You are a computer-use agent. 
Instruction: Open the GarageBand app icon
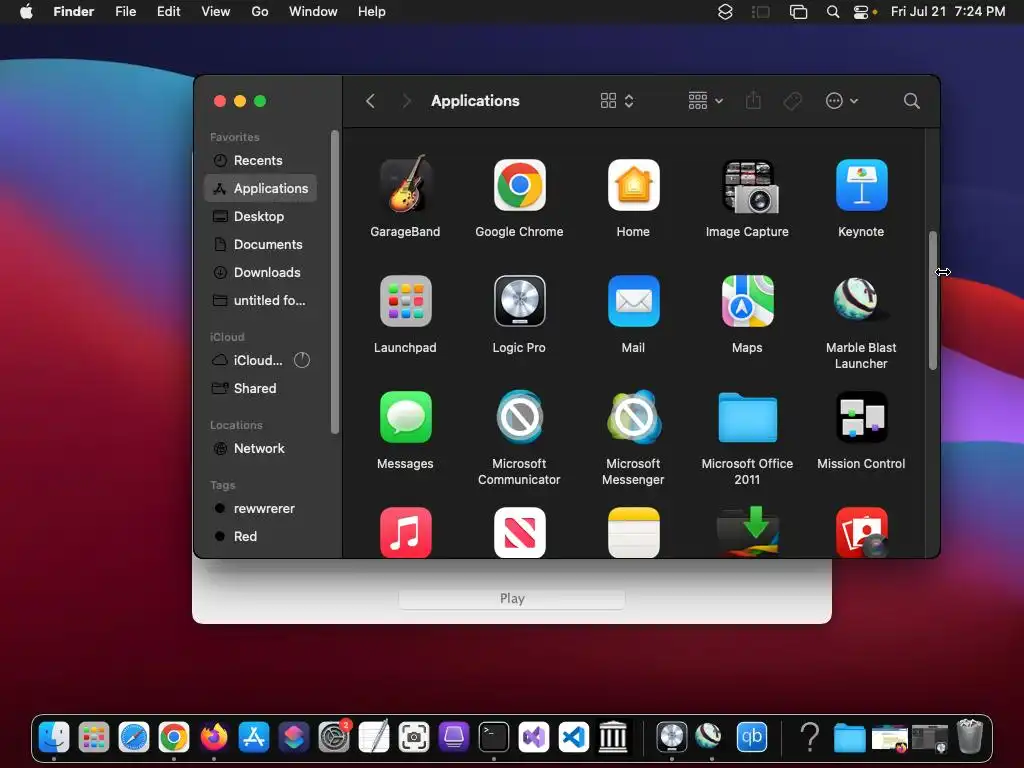click(405, 185)
